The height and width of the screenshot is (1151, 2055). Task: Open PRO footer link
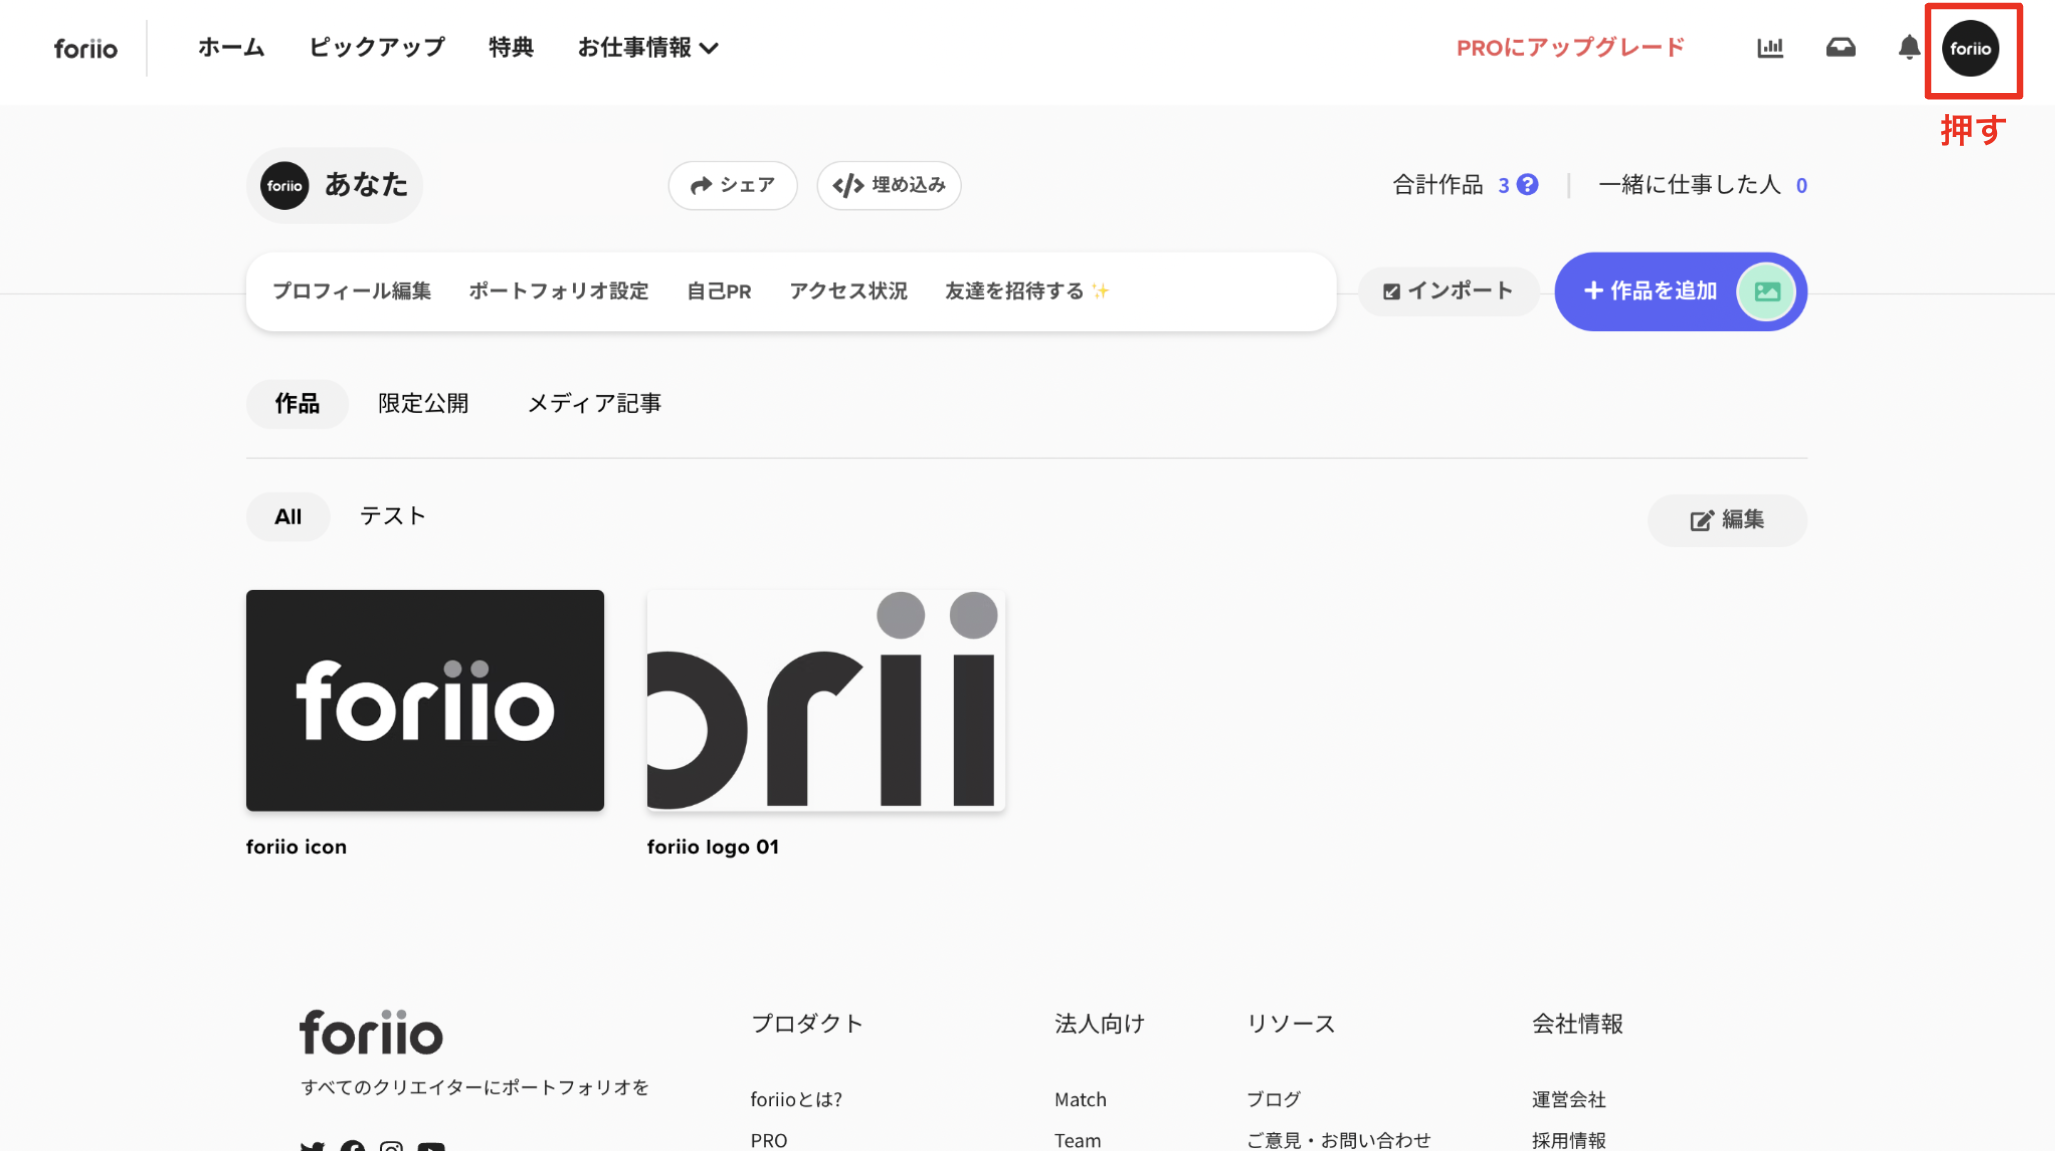pyautogui.click(x=769, y=1140)
